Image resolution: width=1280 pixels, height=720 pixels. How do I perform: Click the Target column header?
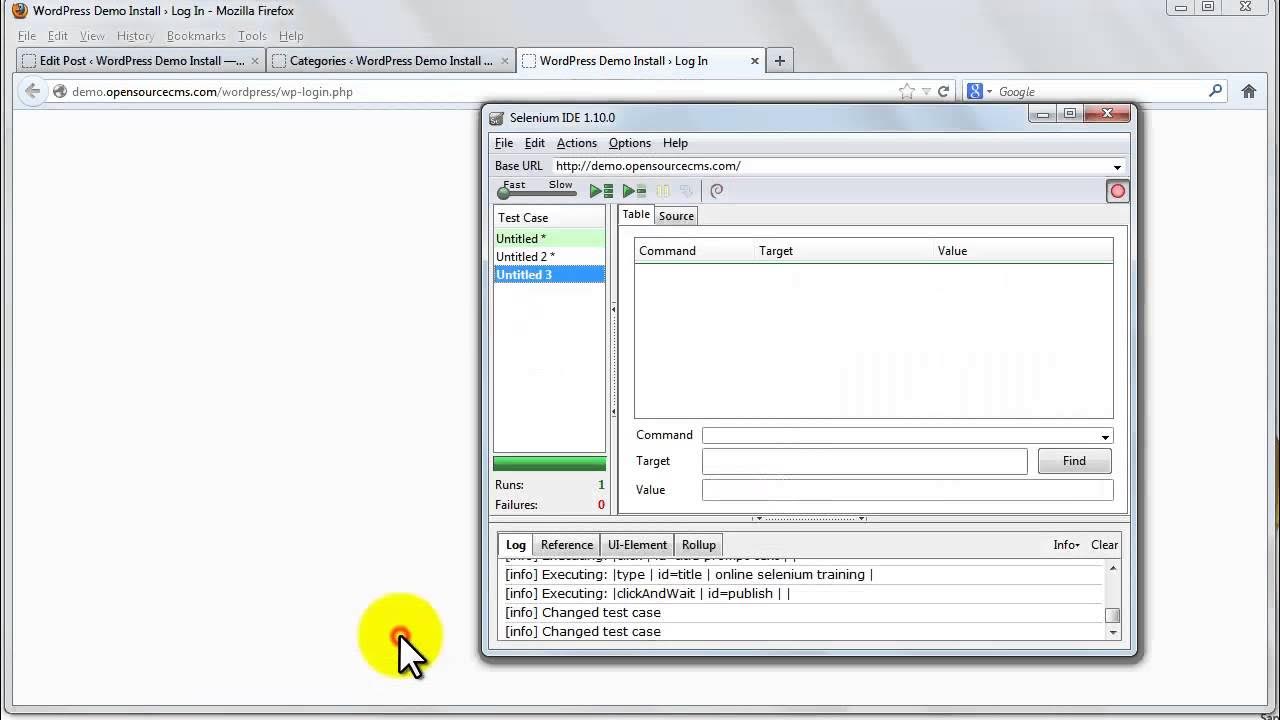point(844,251)
